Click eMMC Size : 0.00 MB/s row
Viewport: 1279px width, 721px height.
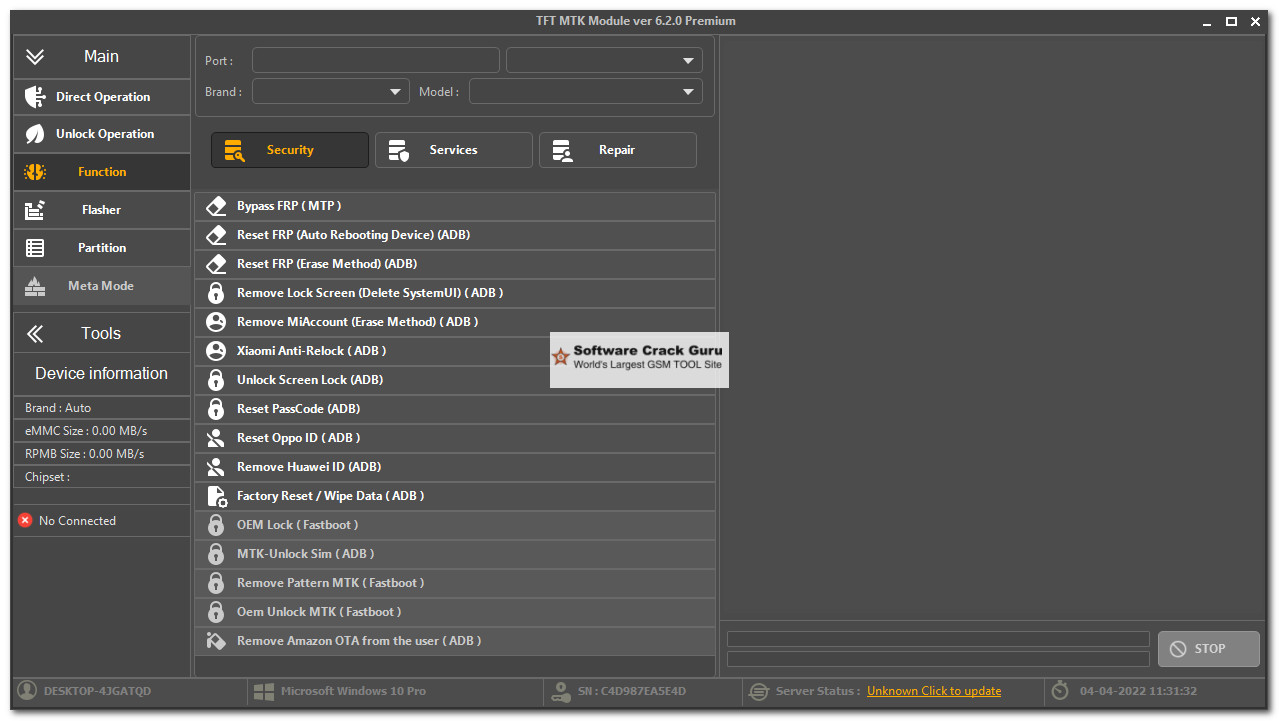[x=101, y=431]
